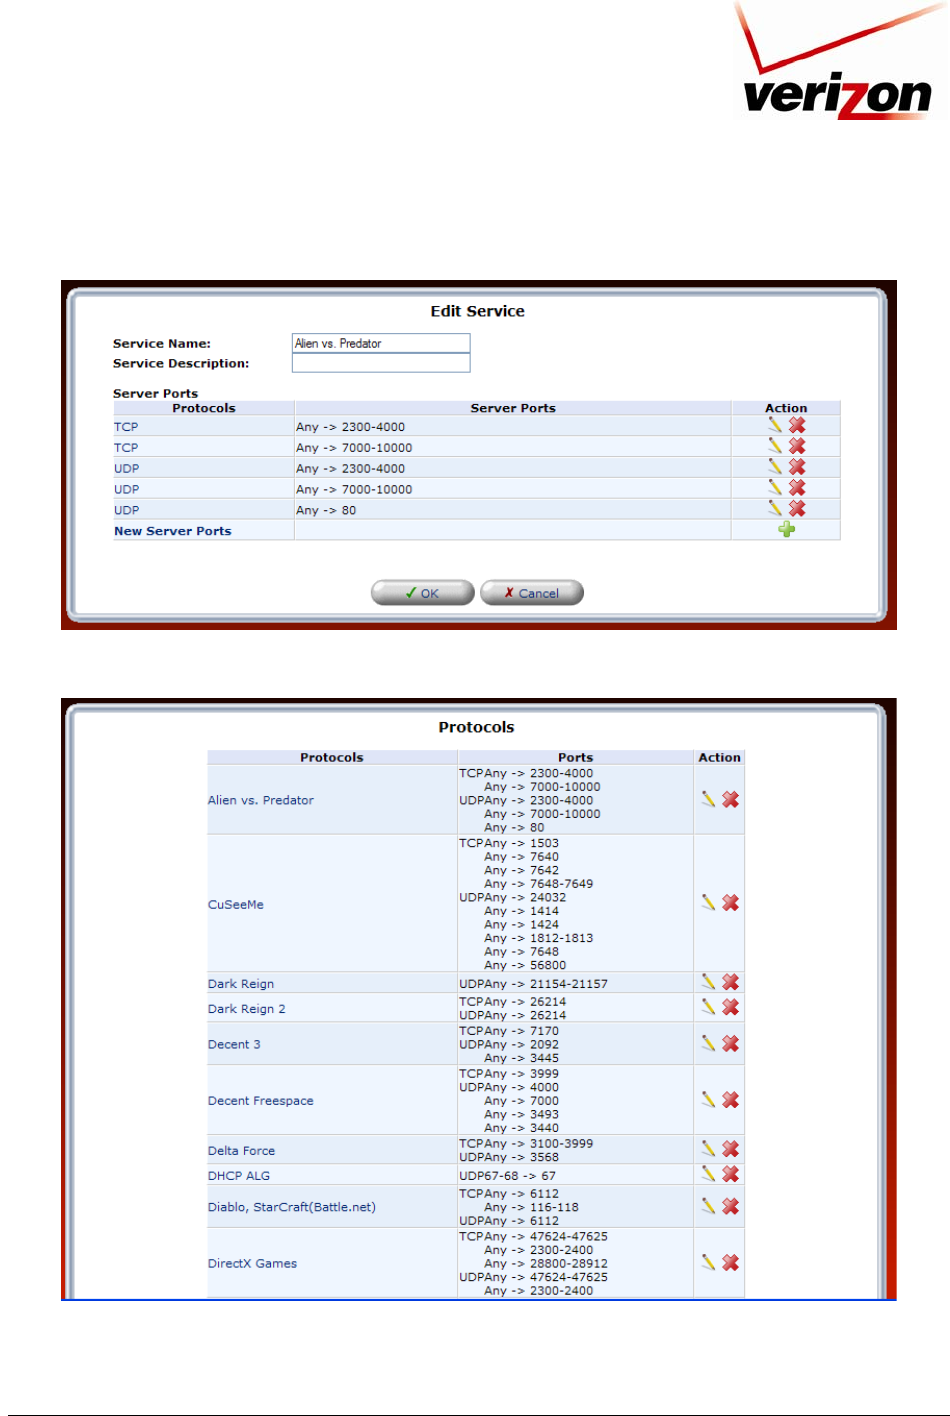Select the 'UDP67-68 -> 67' ports text

507,1176
